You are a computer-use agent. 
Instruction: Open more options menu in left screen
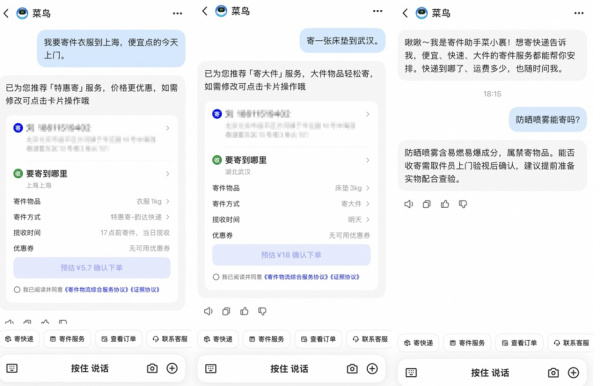[x=177, y=13]
